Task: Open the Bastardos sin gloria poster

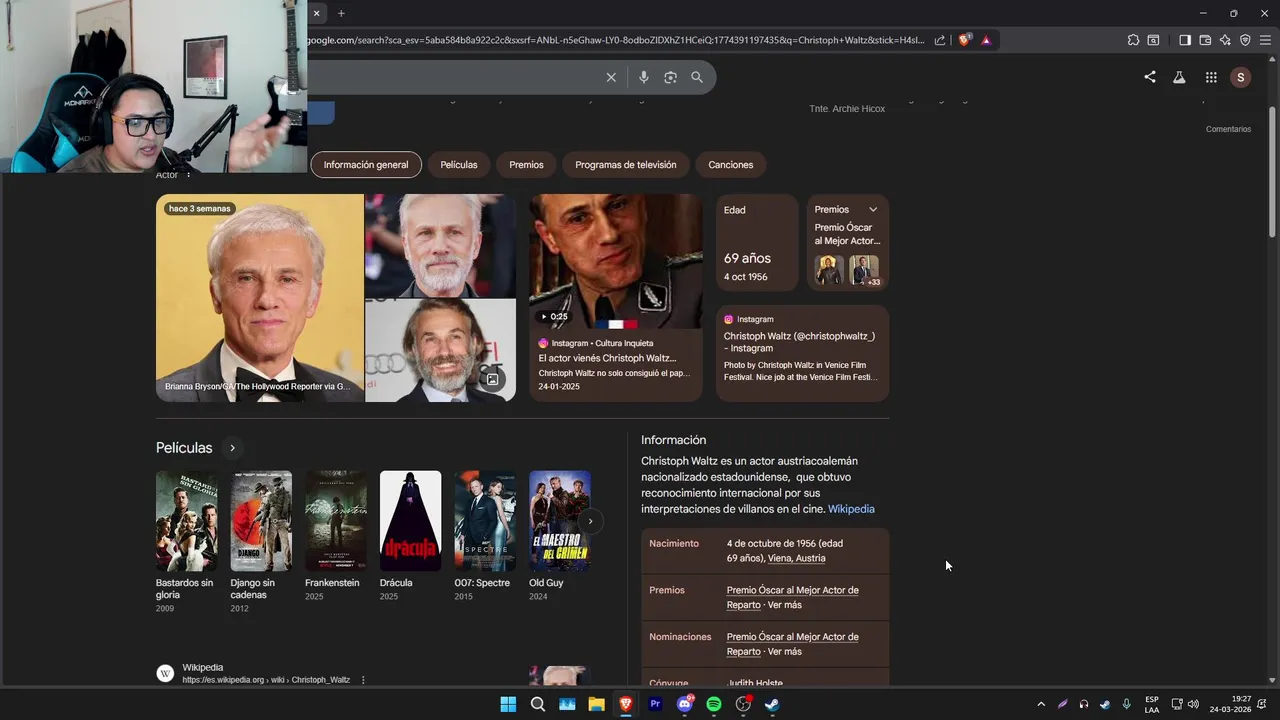Action: [x=186, y=521]
